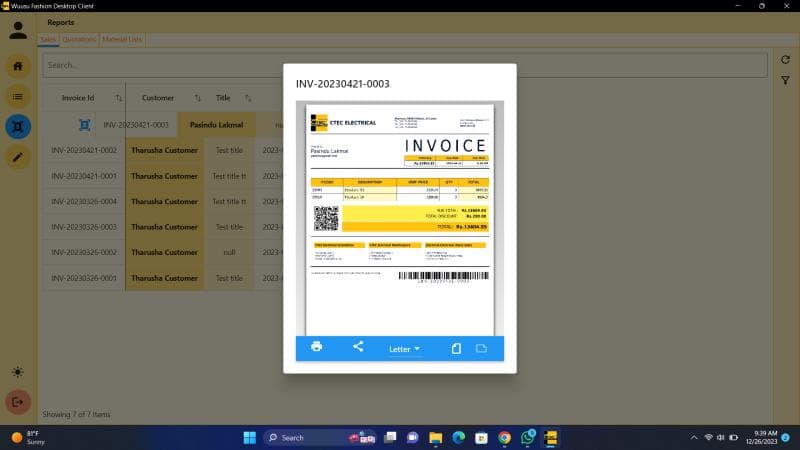The height and width of the screenshot is (450, 800).
Task: Select the Reports sidebar icon
Action: 18,126
